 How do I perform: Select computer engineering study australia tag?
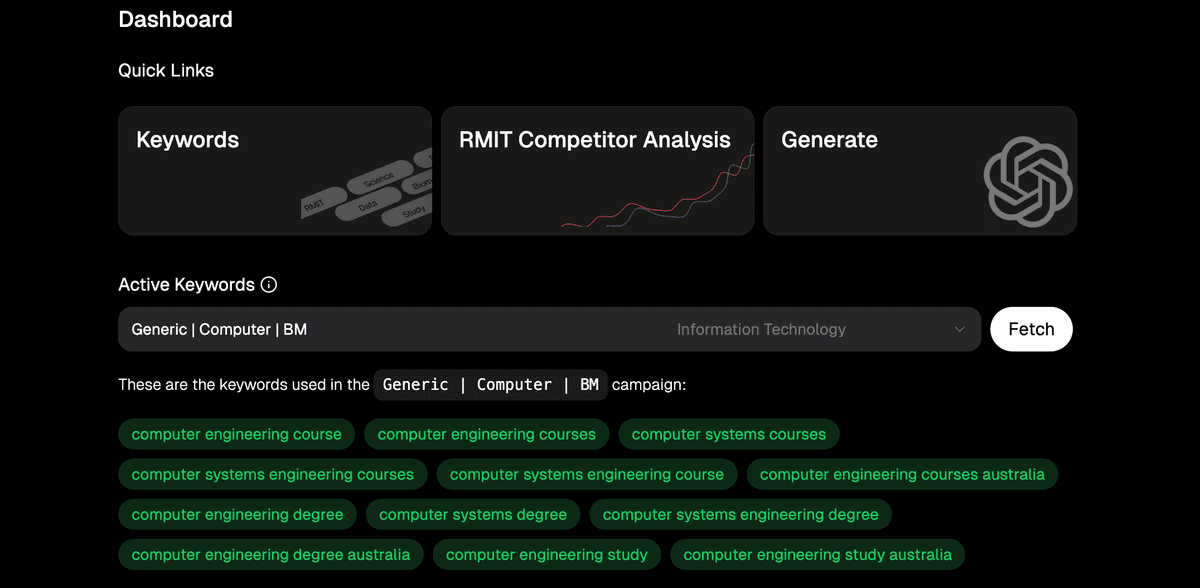[x=818, y=554]
